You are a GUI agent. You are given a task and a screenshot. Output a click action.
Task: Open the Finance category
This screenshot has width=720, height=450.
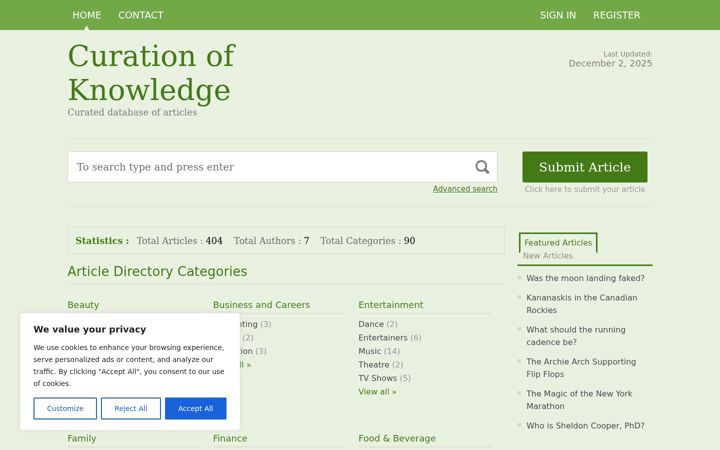(230, 439)
